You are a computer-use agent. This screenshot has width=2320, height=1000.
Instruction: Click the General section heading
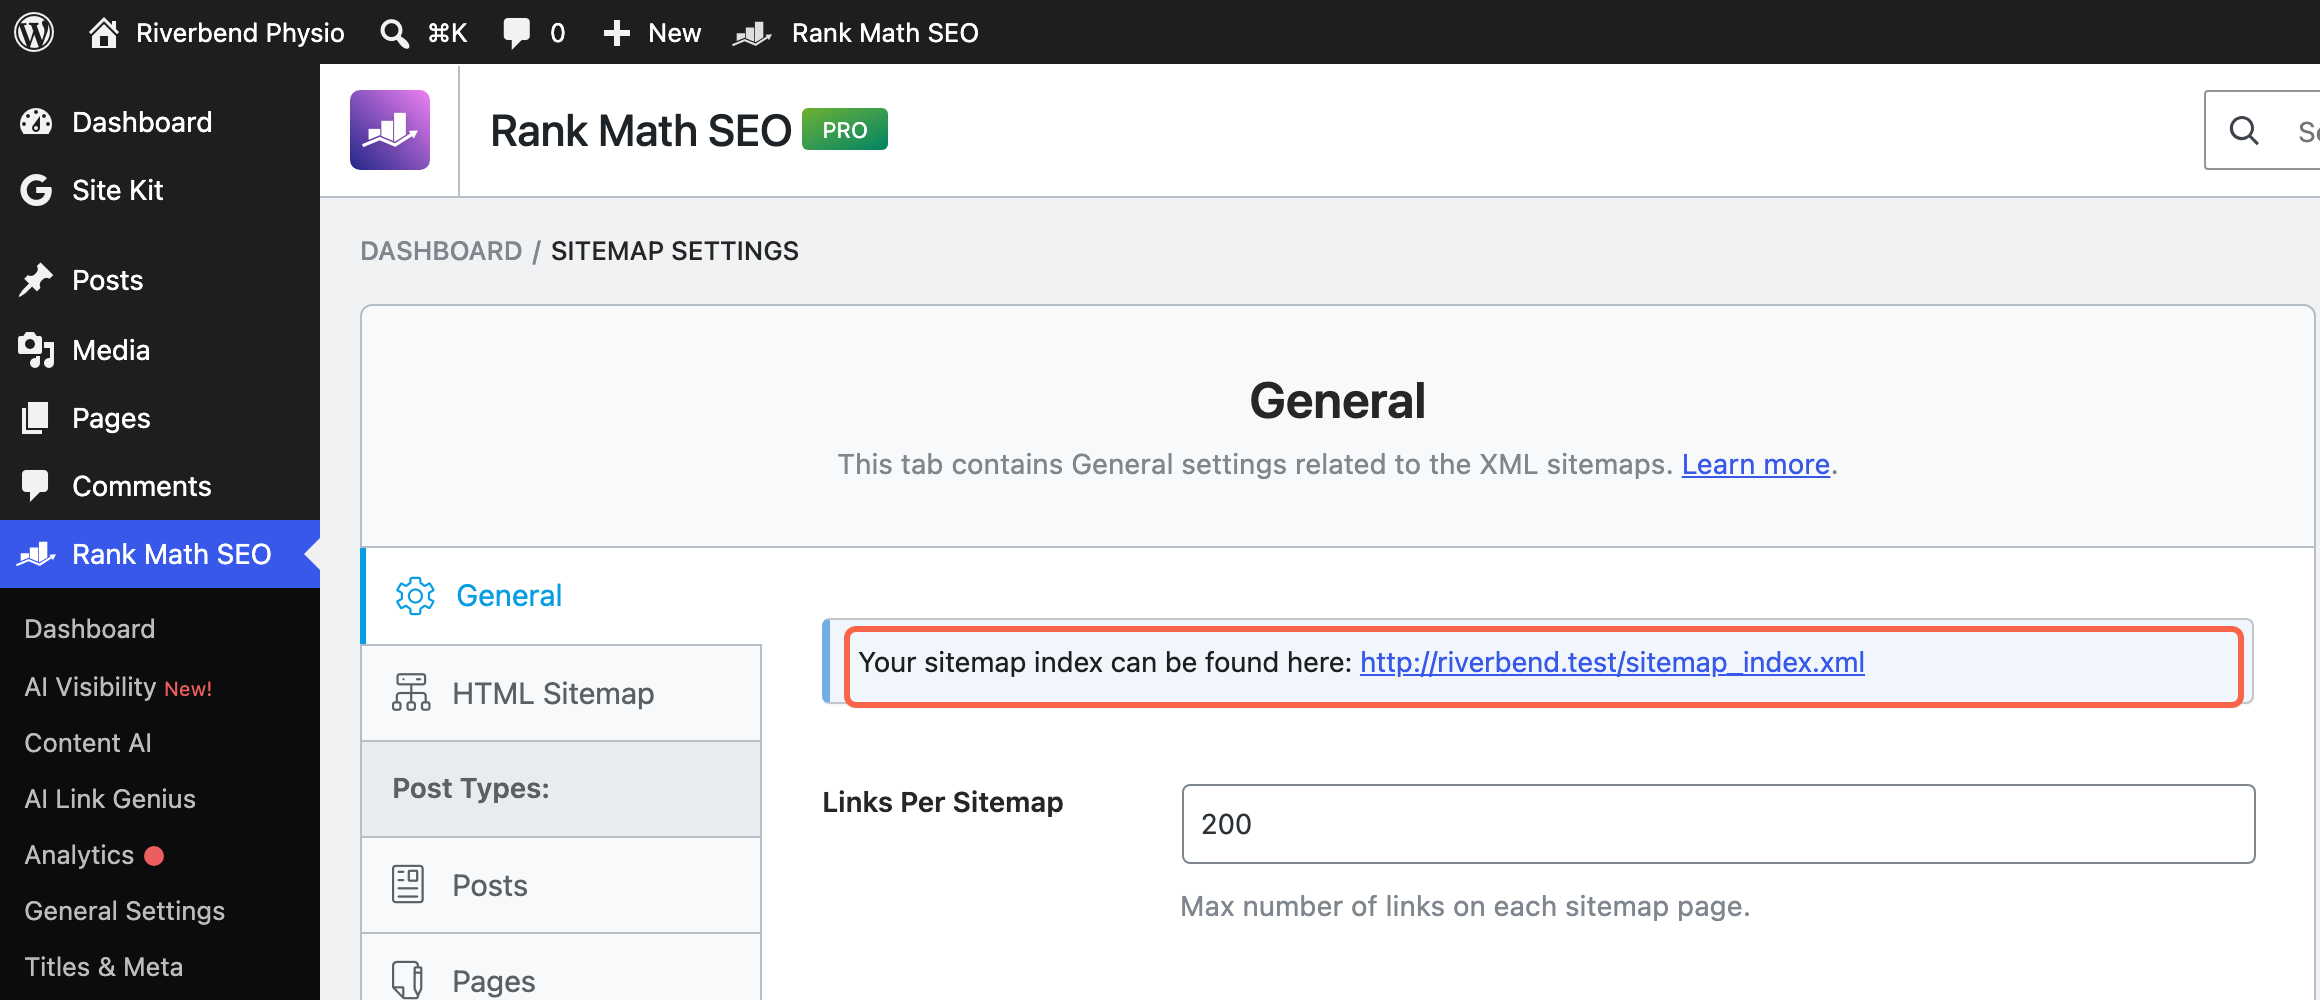pos(1338,401)
